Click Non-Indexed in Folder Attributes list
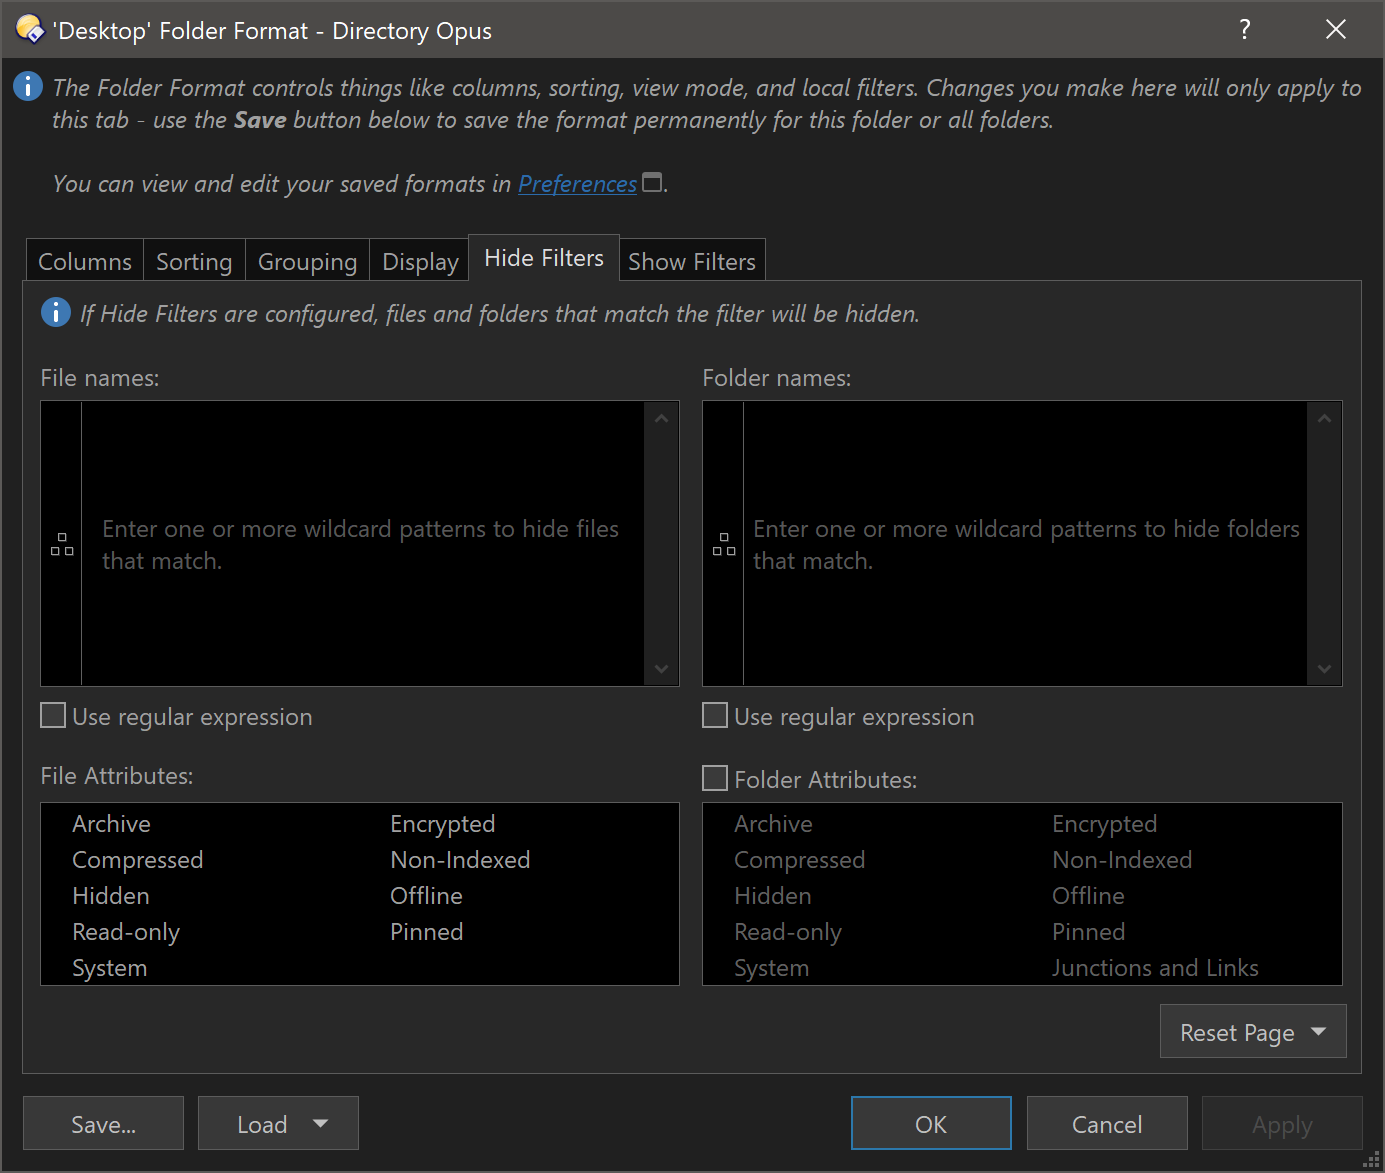Viewport: 1385px width, 1173px height. pos(1122,860)
